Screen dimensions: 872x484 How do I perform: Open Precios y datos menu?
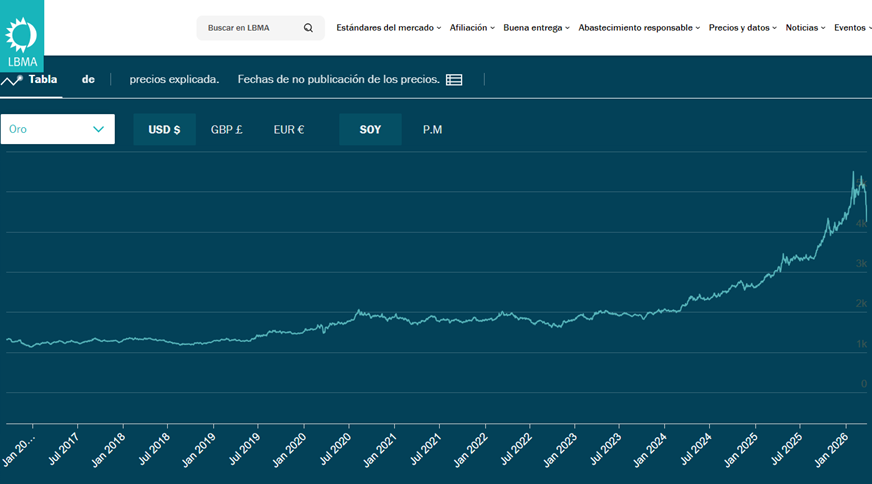tap(743, 28)
